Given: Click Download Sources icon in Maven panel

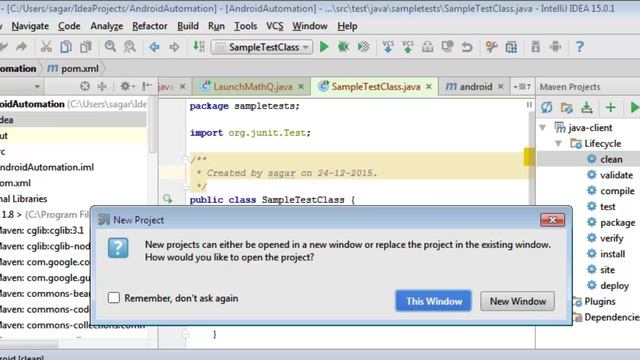Looking at the screenshot, I should 587,107.
